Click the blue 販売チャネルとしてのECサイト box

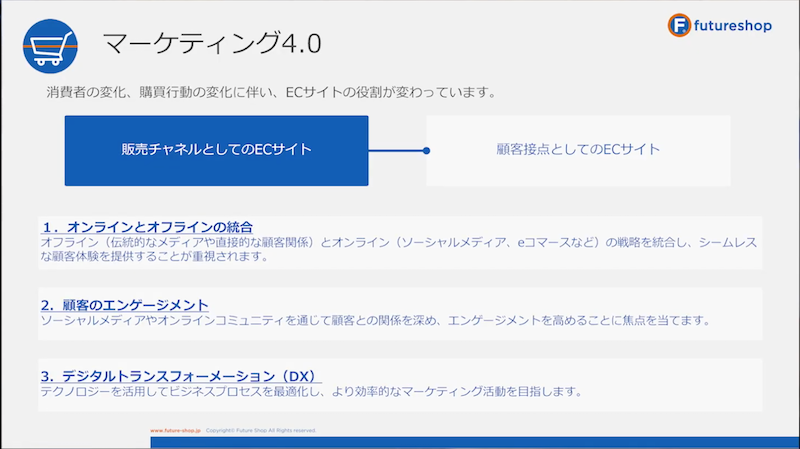(x=216, y=151)
